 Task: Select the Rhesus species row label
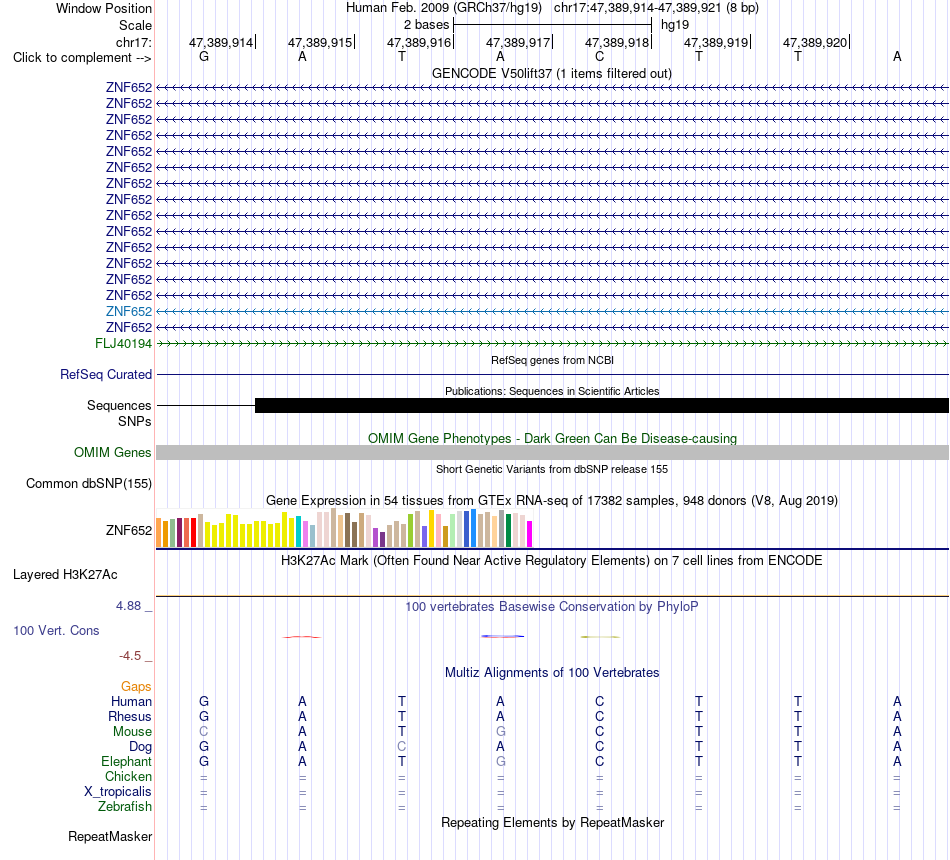[x=130, y=717]
